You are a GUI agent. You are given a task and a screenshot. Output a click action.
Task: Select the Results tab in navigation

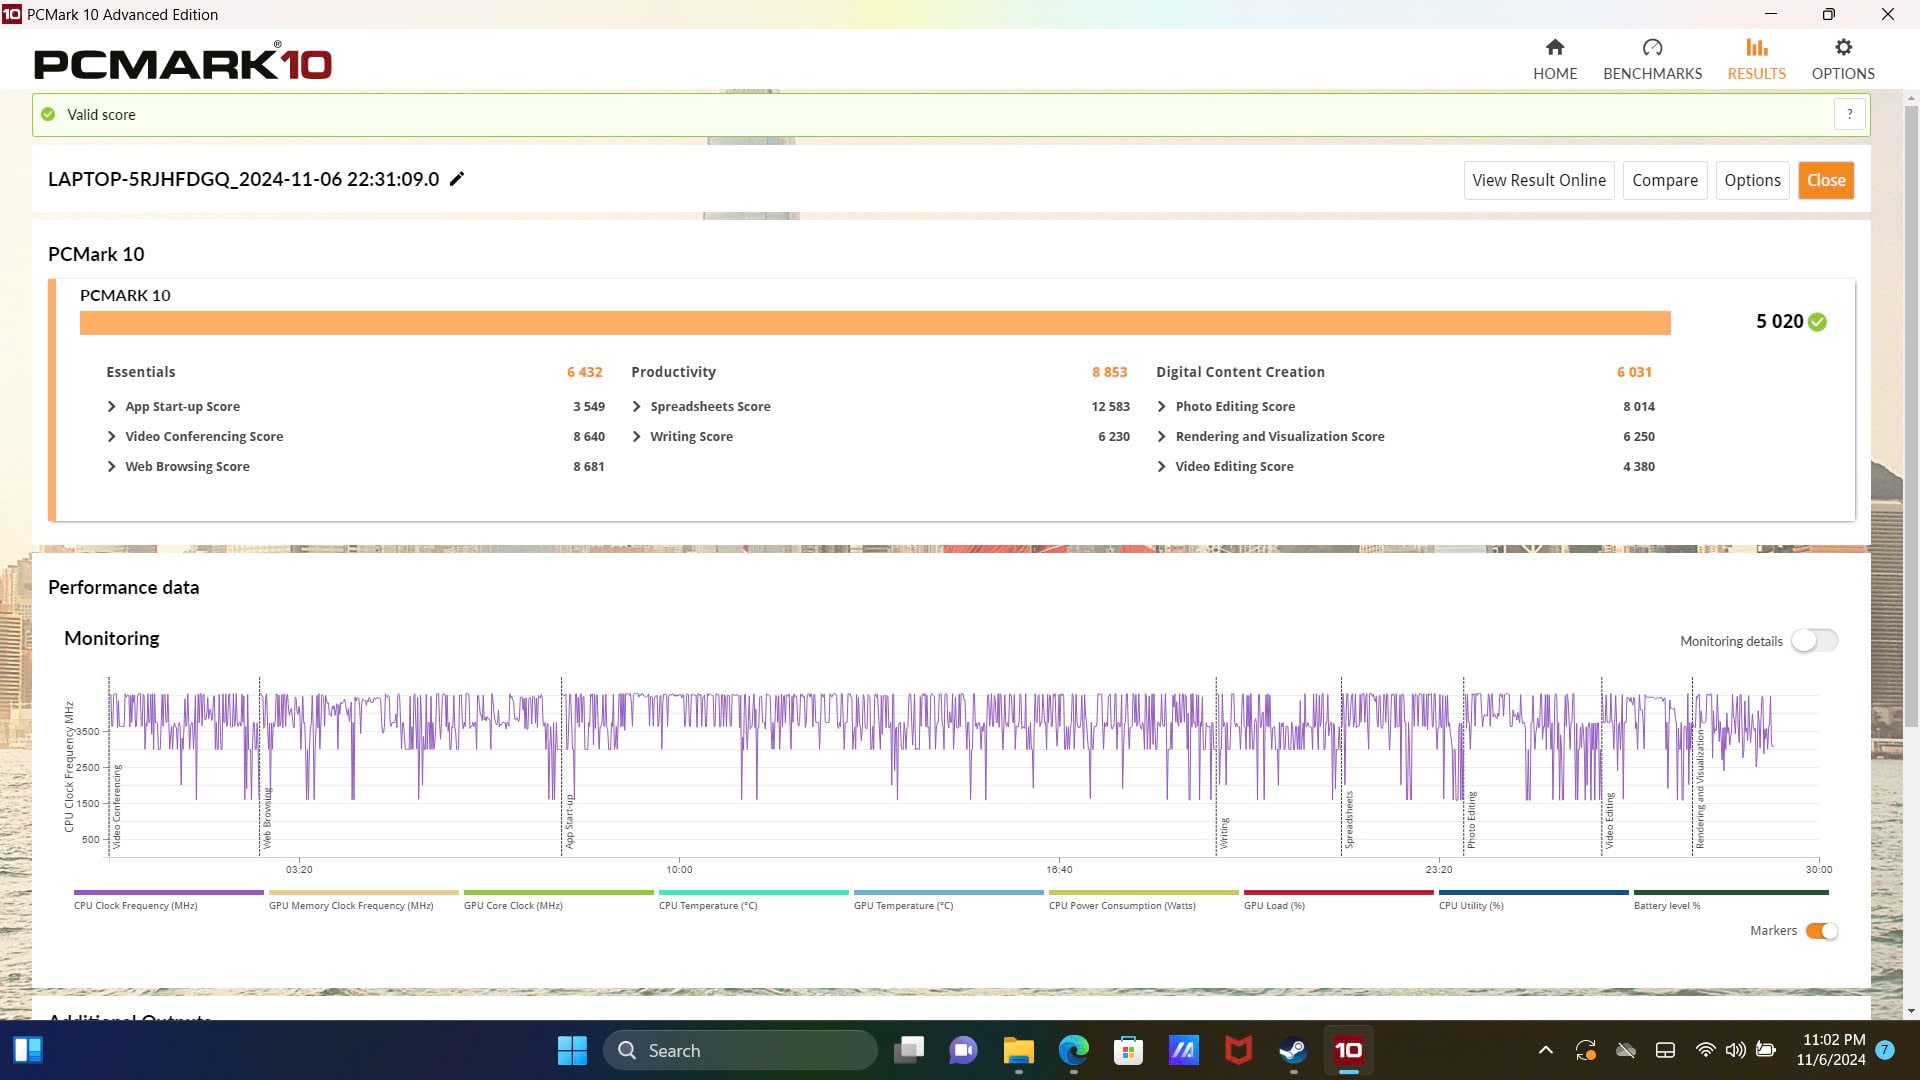[x=1756, y=58]
